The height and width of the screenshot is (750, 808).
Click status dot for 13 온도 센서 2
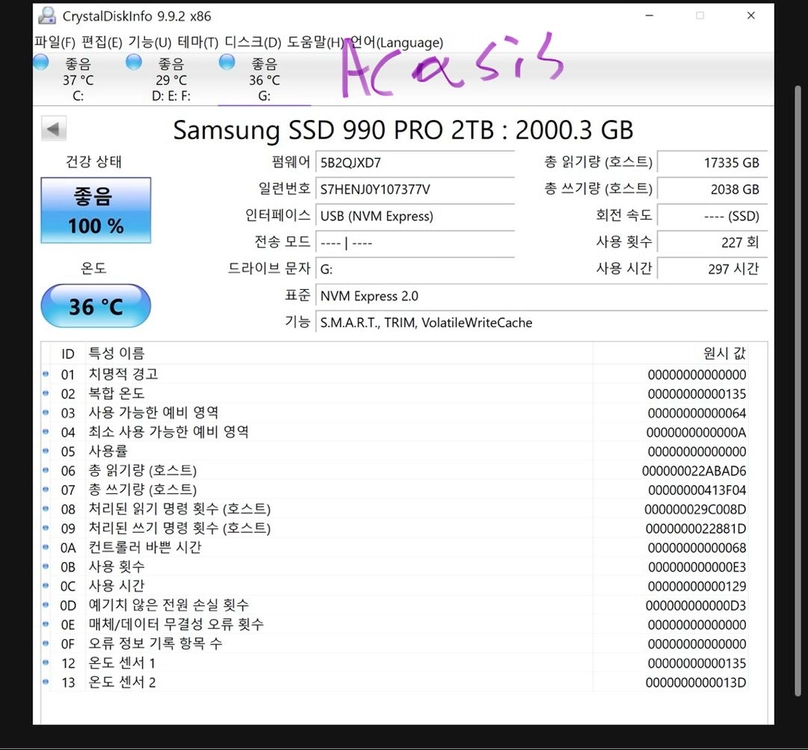tap(46, 681)
